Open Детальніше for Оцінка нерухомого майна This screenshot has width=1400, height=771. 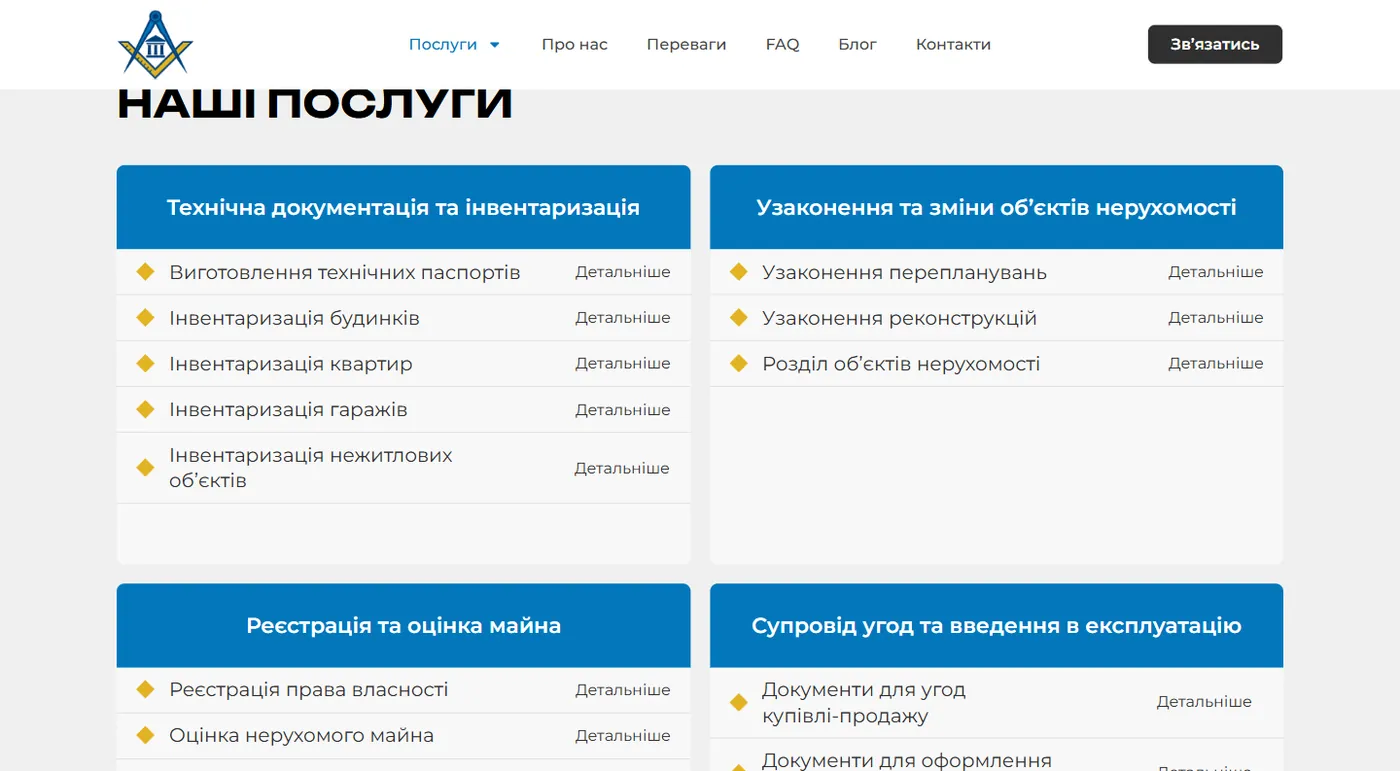click(x=622, y=736)
